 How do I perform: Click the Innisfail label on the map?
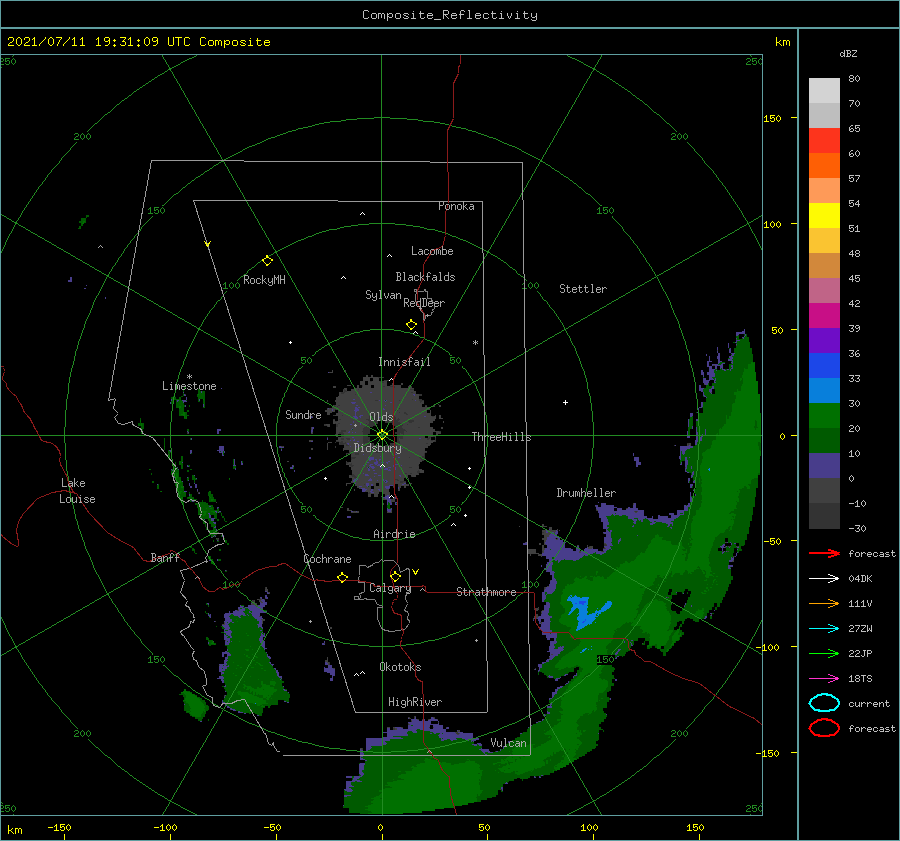404,362
